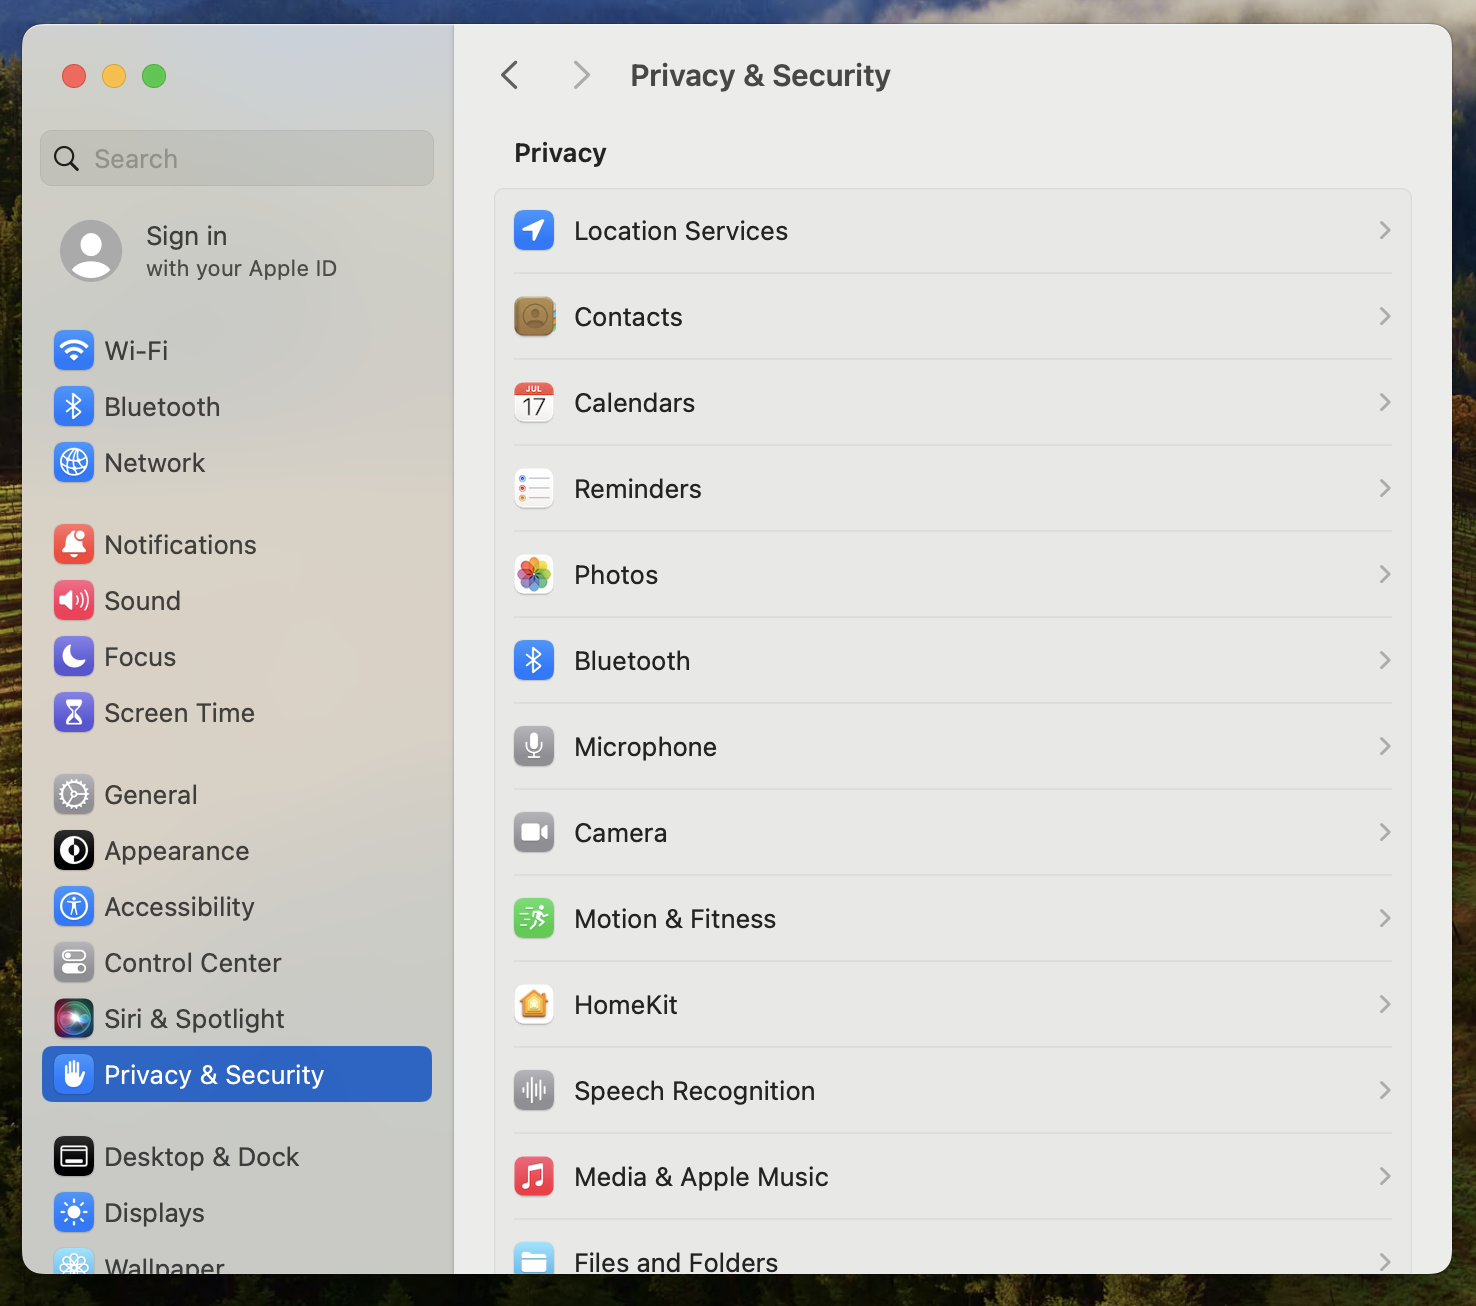Click the Search magnifying glass icon
The width and height of the screenshot is (1476, 1306).
tap(66, 158)
